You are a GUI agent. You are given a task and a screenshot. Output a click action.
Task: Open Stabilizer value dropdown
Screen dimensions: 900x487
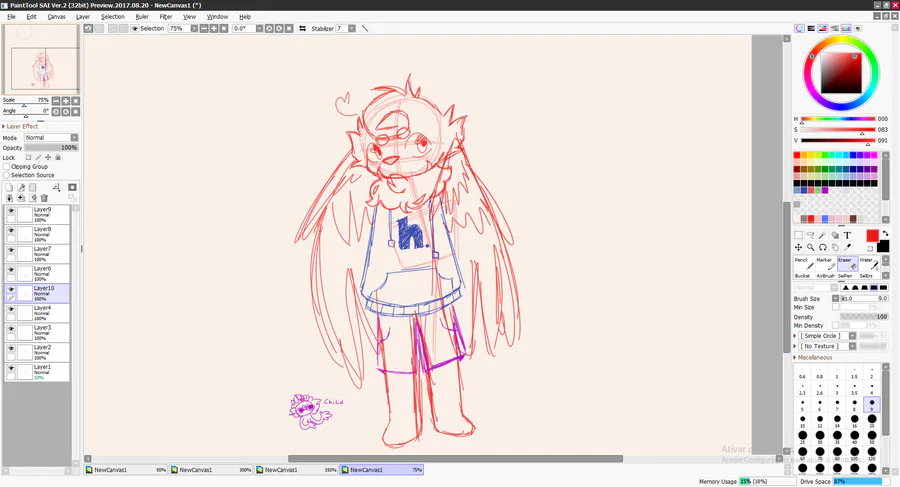pos(352,28)
